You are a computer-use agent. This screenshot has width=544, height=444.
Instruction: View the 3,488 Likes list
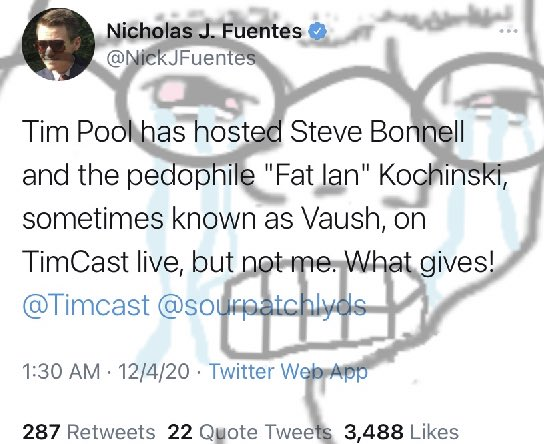pyautogui.click(x=401, y=432)
